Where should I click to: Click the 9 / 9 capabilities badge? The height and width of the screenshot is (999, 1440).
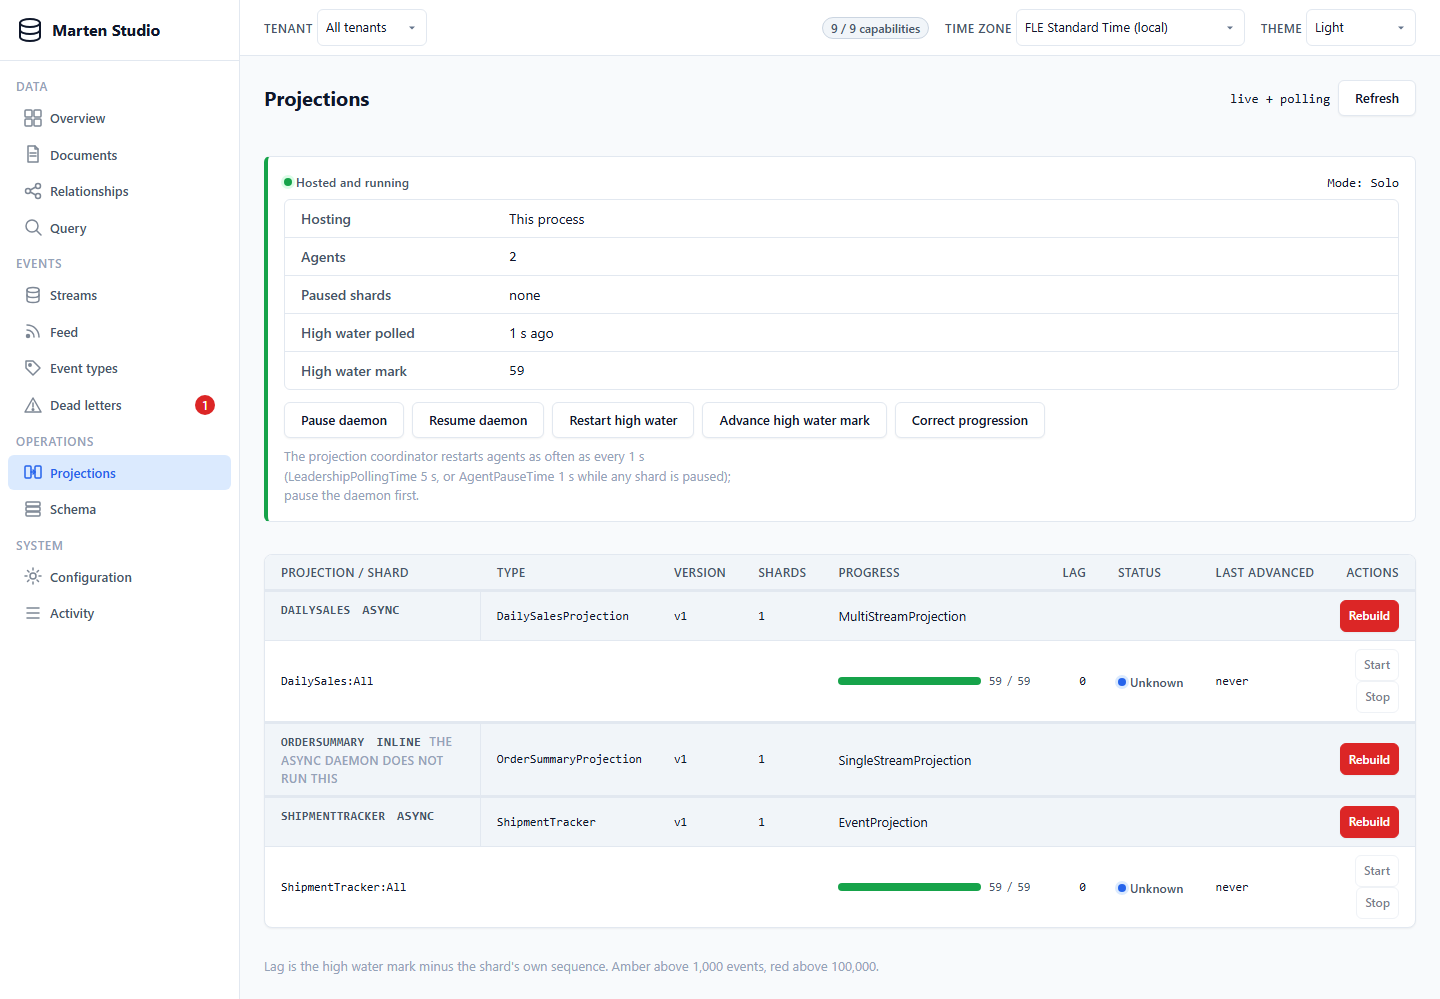(875, 28)
